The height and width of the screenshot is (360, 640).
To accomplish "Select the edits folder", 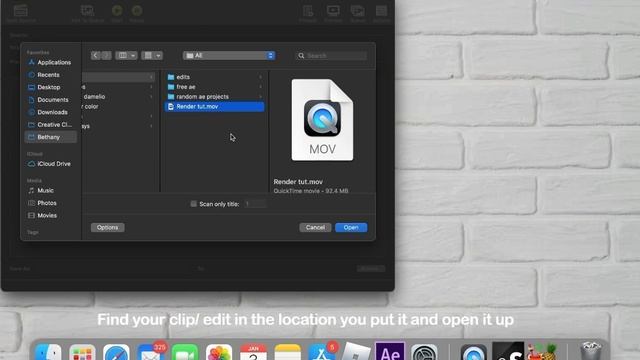I will [215, 77].
